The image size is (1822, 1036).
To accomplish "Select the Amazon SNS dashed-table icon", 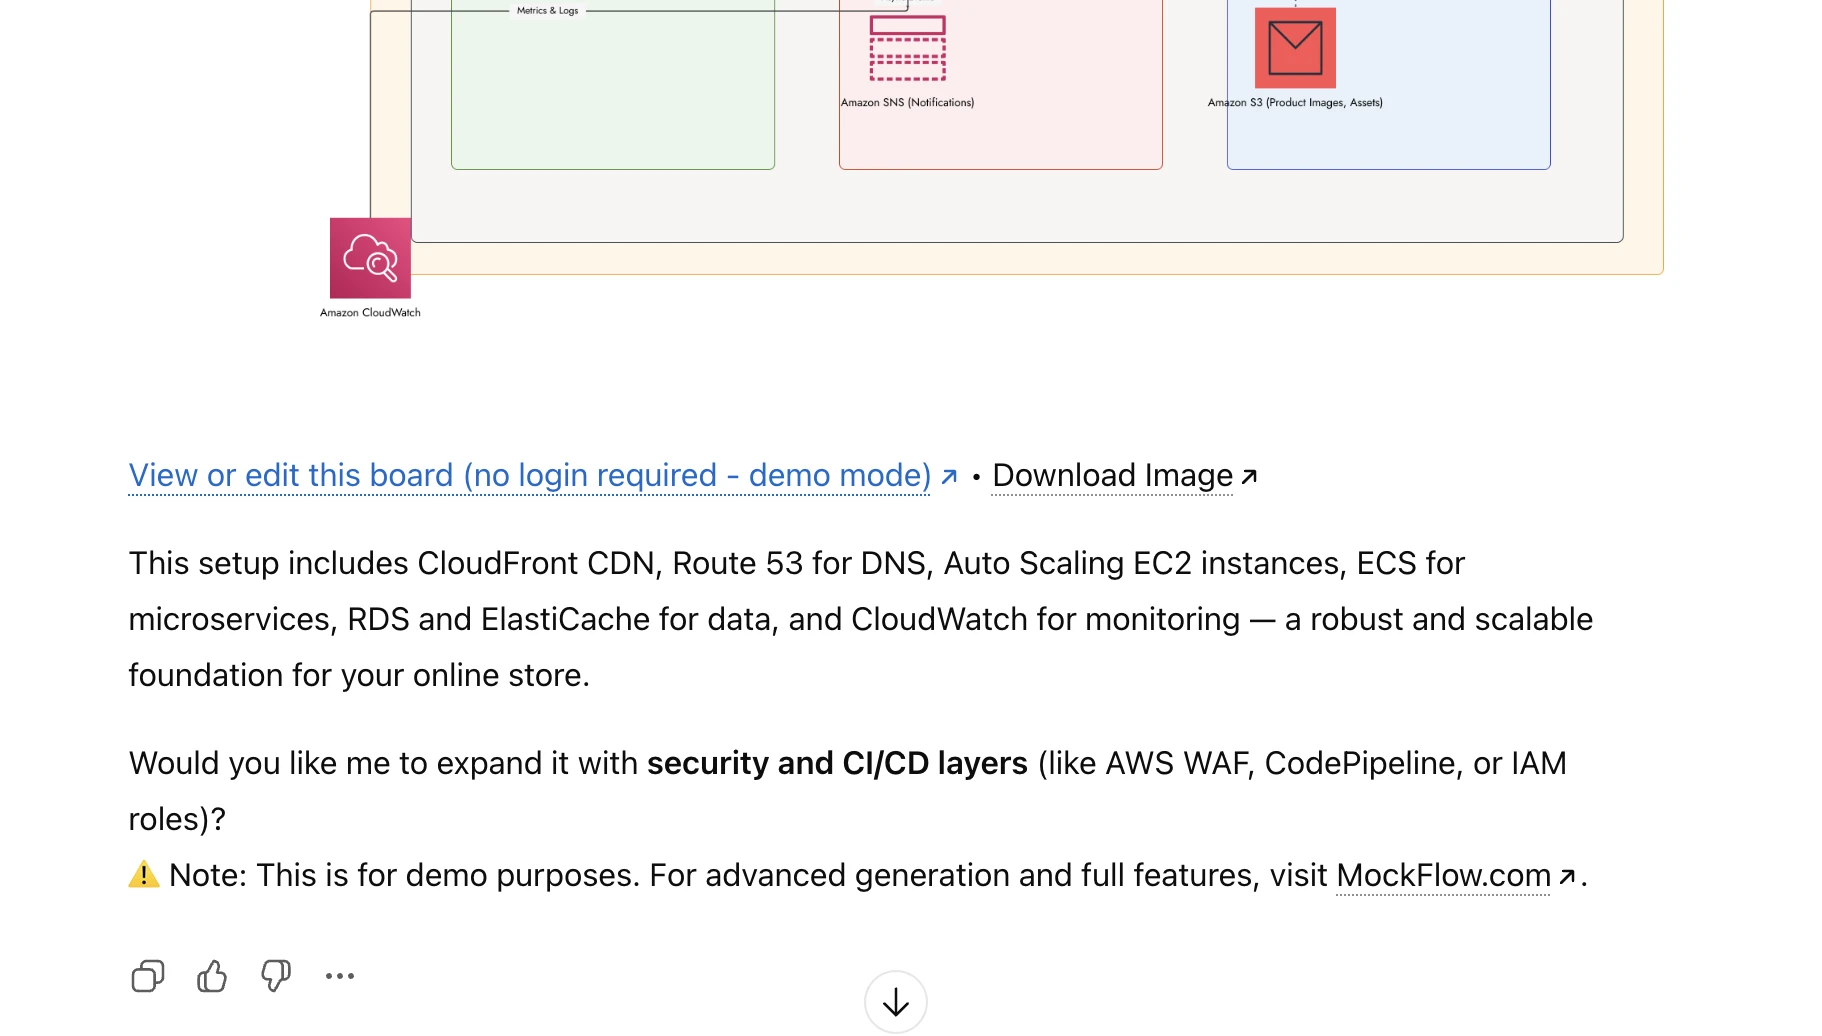I will pyautogui.click(x=907, y=48).
